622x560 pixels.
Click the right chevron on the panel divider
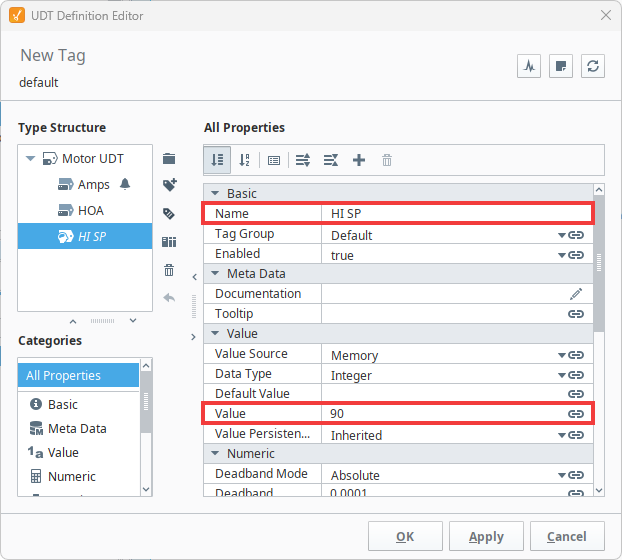point(194,337)
